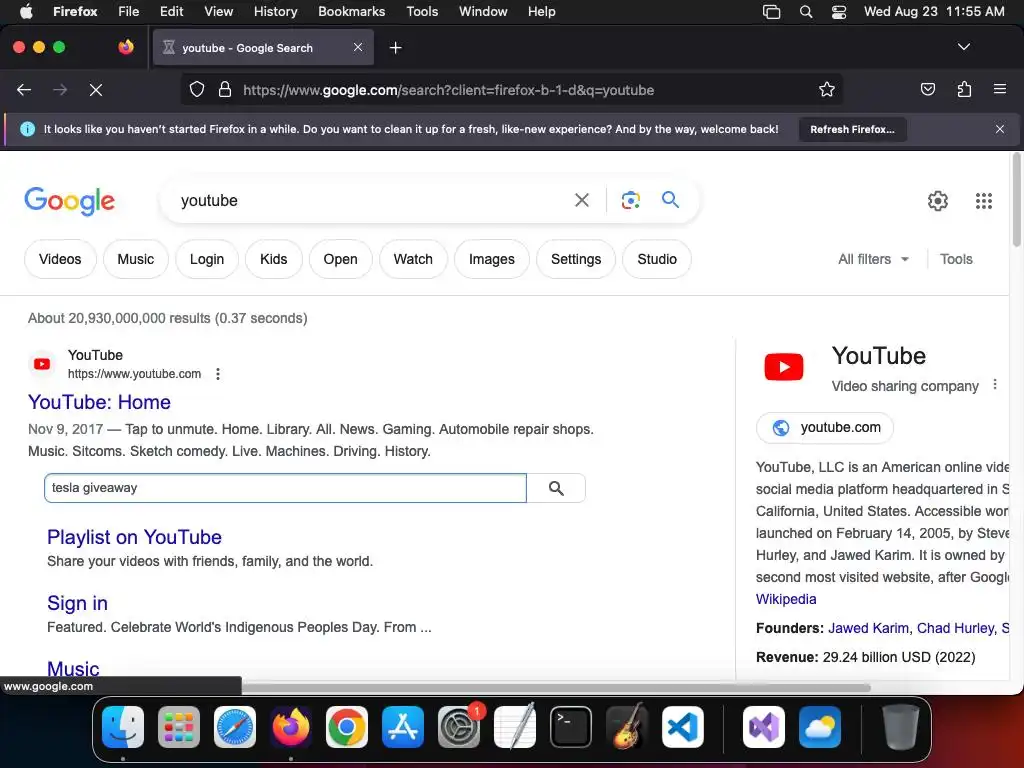Open the YouTube: Home result link

[x=99, y=402]
